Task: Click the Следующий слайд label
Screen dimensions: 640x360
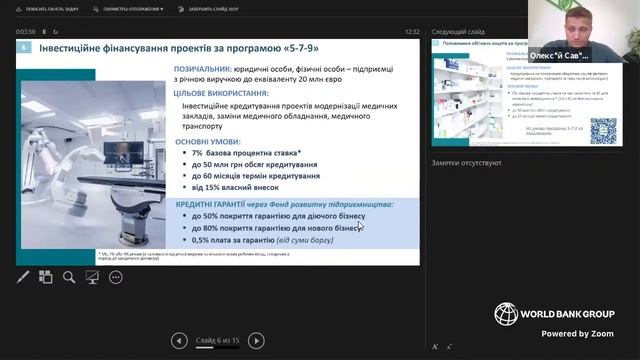Action: point(458,31)
